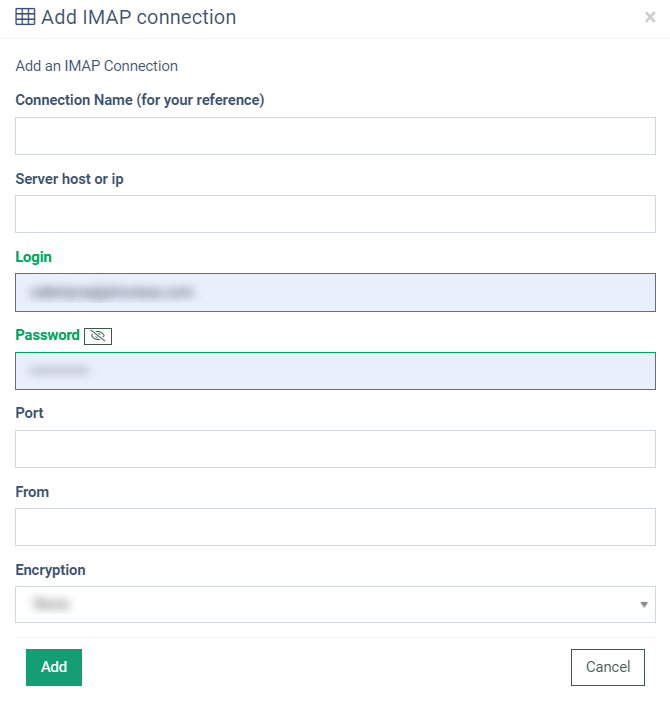Click the table grid icon in the title
This screenshot has height=712, width=670.
pyautogui.click(x=25, y=17)
